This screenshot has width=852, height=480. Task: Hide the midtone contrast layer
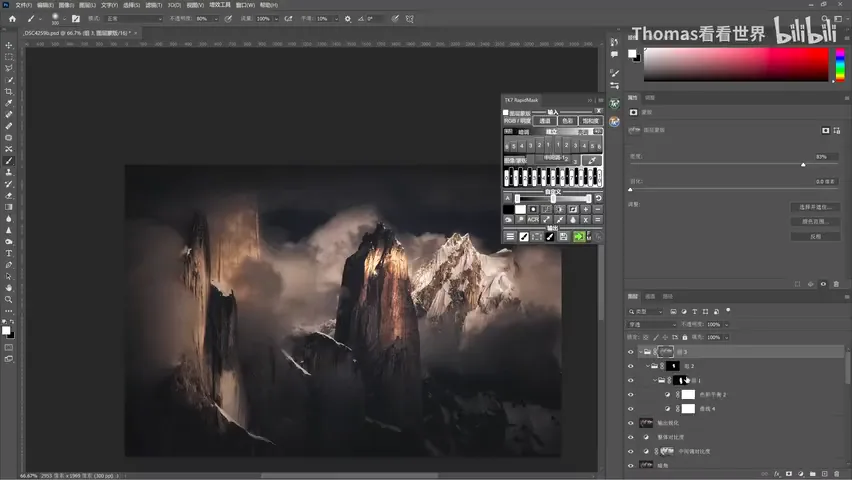[631, 451]
